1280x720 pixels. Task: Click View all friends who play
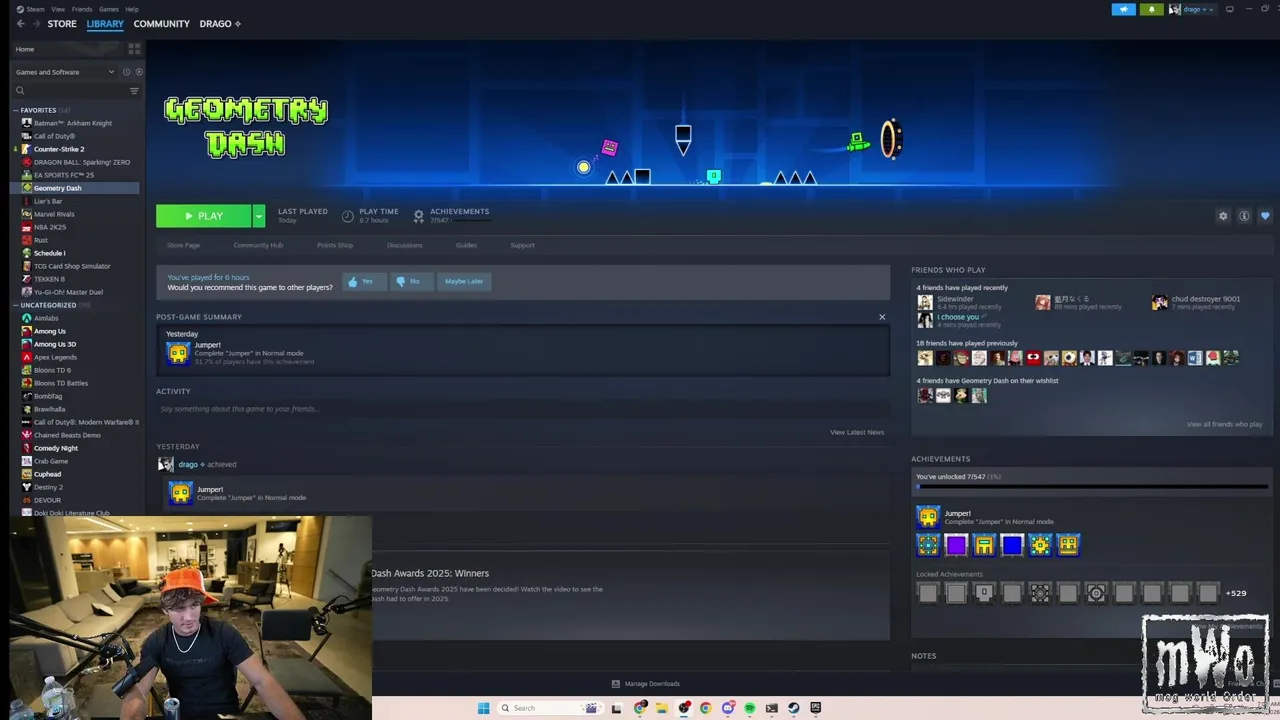tap(1224, 424)
